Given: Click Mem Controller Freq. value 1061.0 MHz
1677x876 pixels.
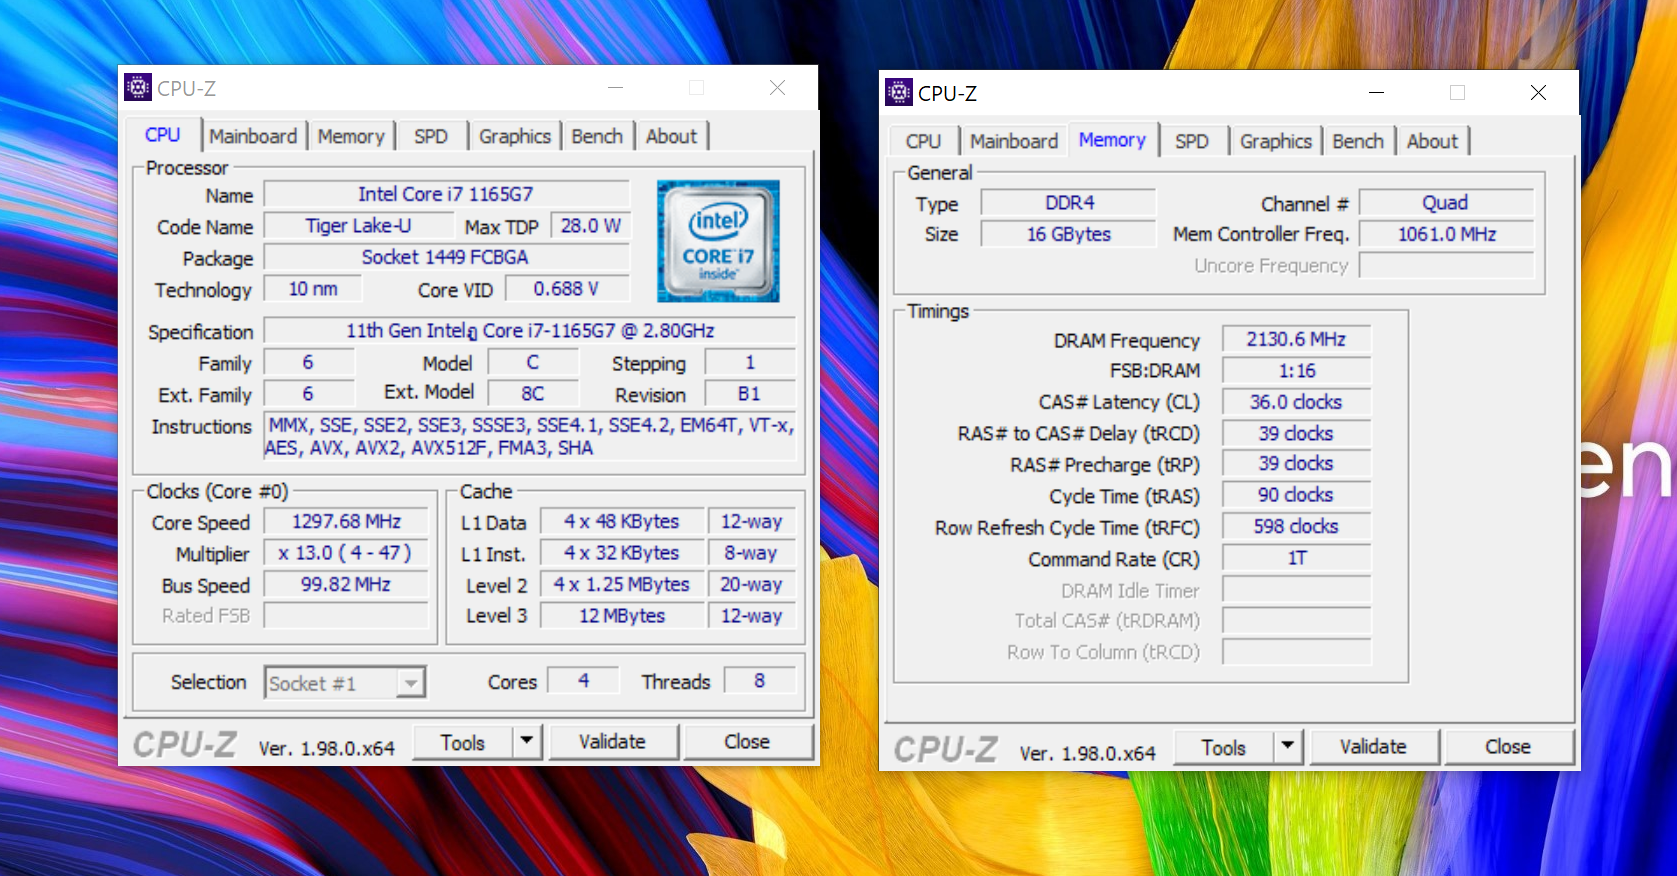Looking at the screenshot, I should pos(1446,234).
